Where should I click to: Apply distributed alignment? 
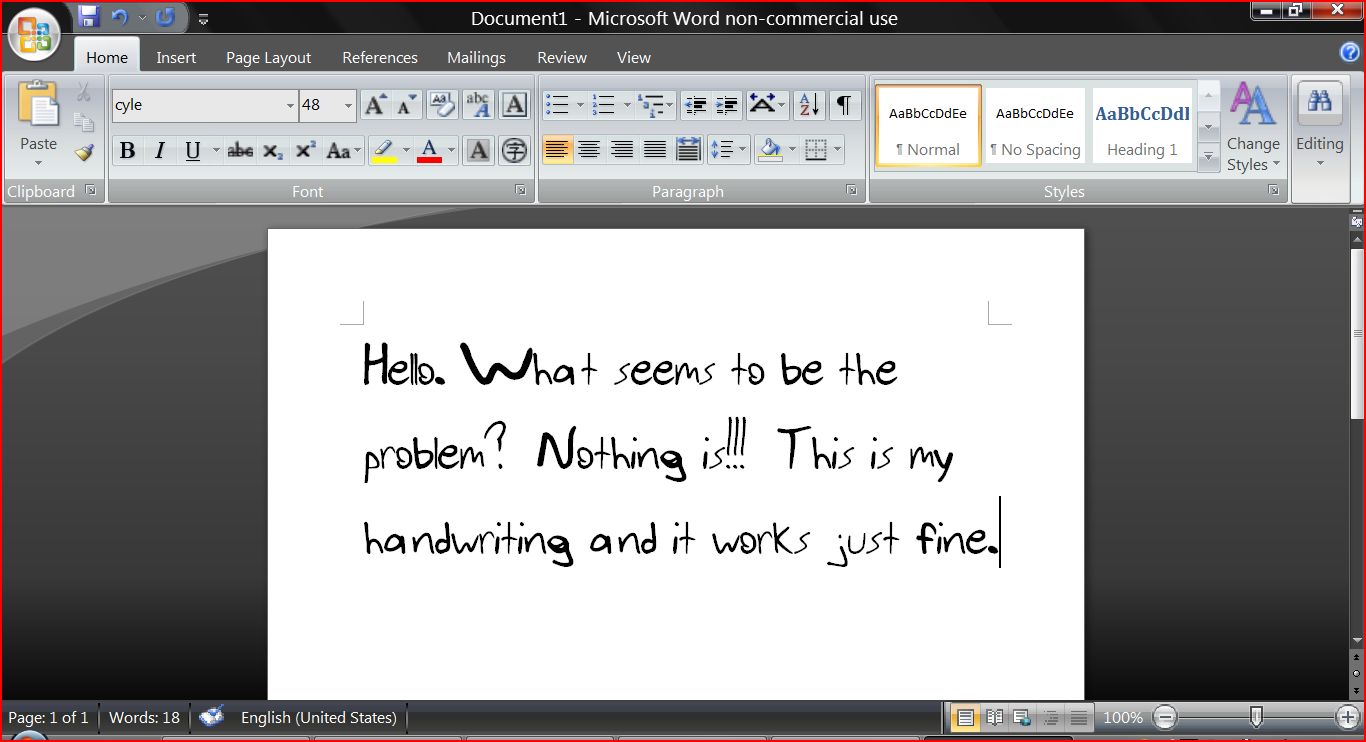(688, 151)
